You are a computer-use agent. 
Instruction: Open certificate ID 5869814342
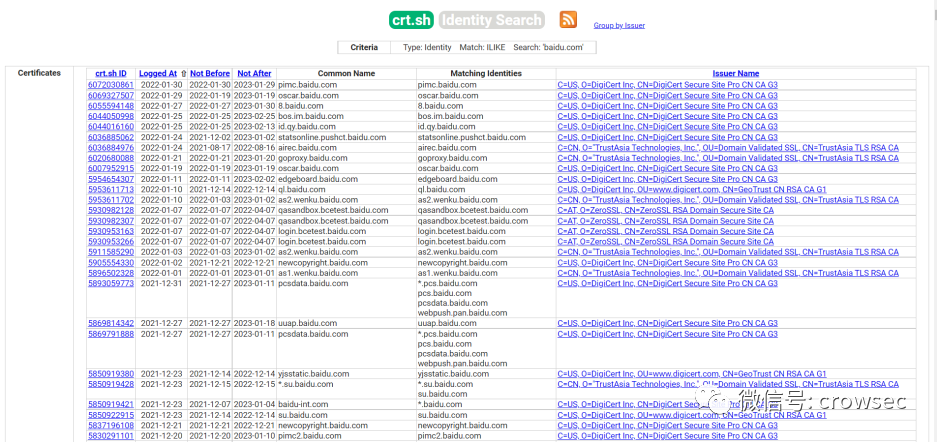pyautogui.click(x=111, y=323)
